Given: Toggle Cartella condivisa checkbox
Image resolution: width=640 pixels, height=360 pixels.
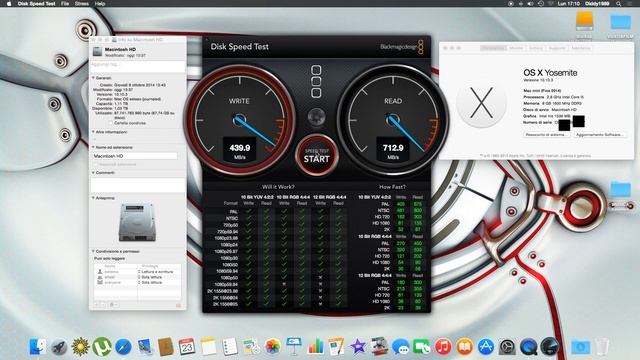Looking at the screenshot, I should coord(111,123).
